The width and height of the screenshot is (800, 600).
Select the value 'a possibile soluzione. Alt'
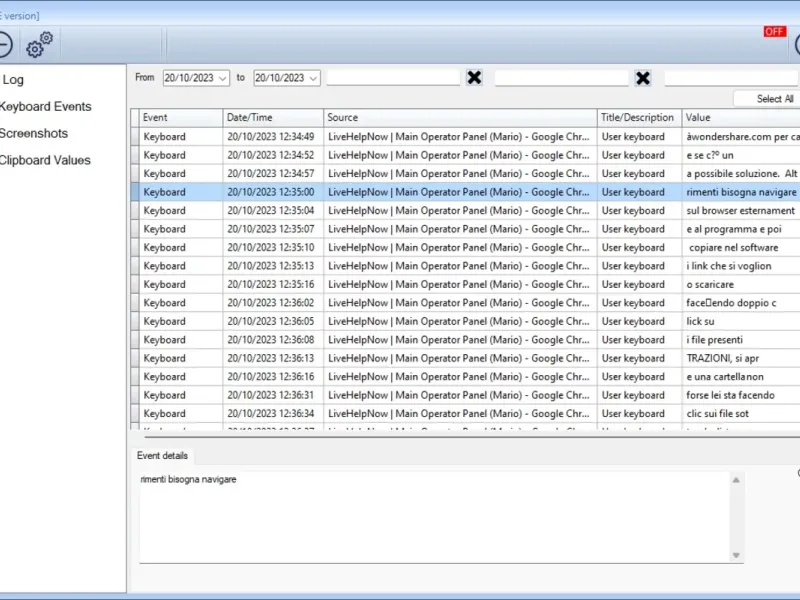[741, 173]
